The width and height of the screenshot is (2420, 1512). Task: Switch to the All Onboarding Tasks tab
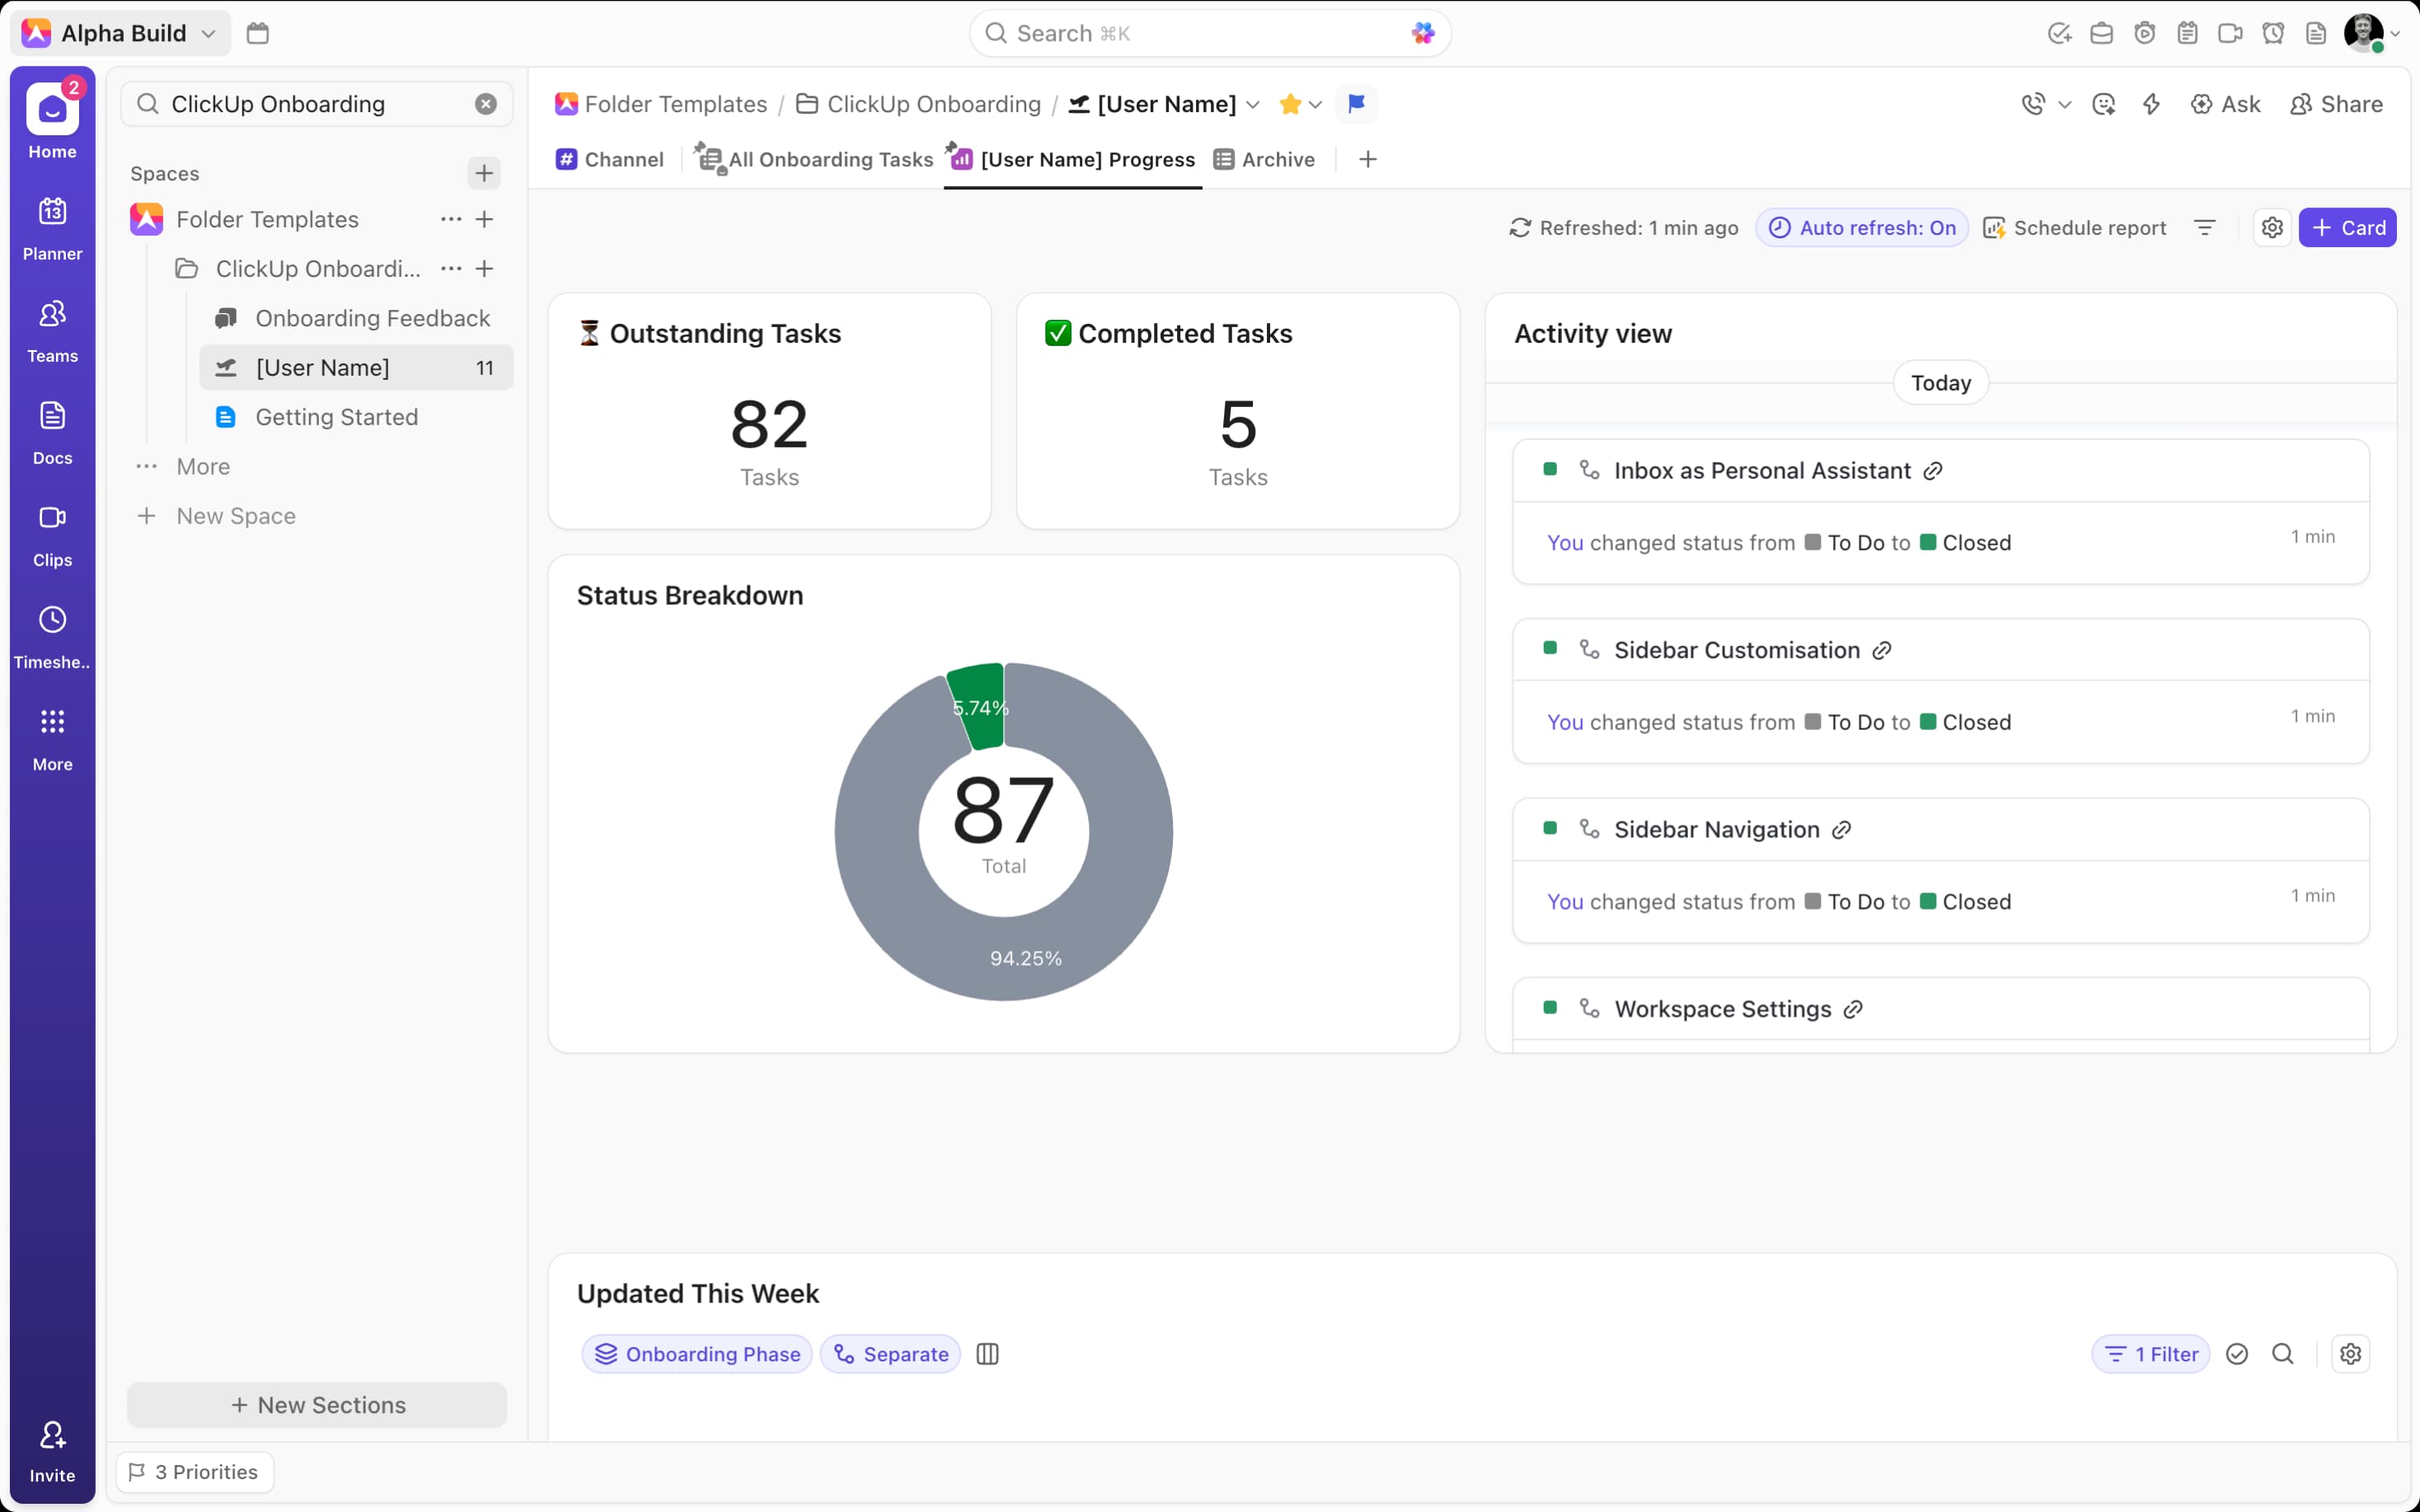click(x=817, y=160)
